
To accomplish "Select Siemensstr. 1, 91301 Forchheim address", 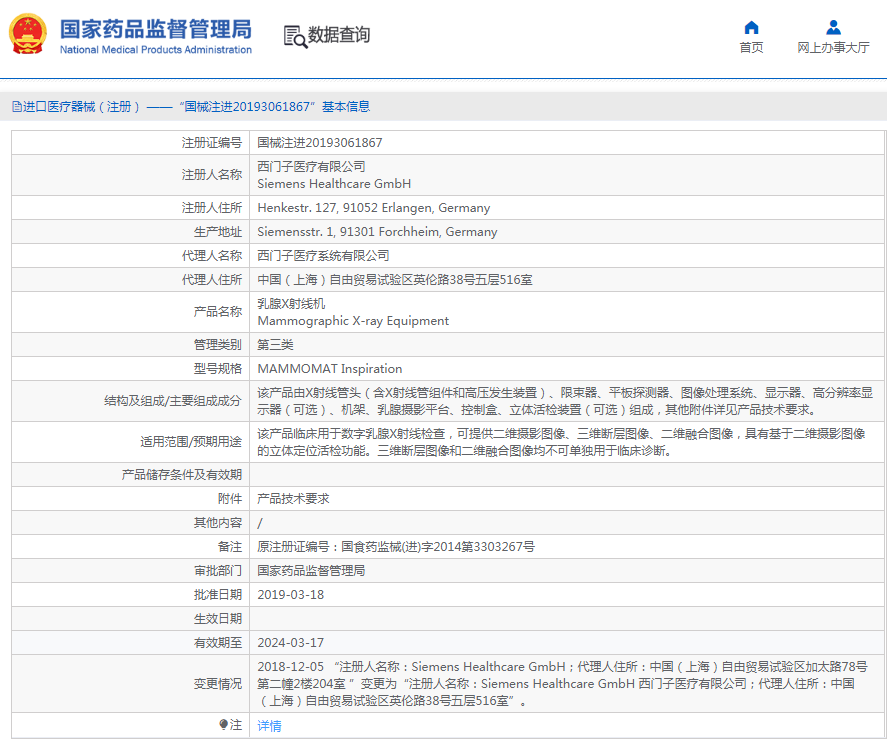I will pos(377,232).
